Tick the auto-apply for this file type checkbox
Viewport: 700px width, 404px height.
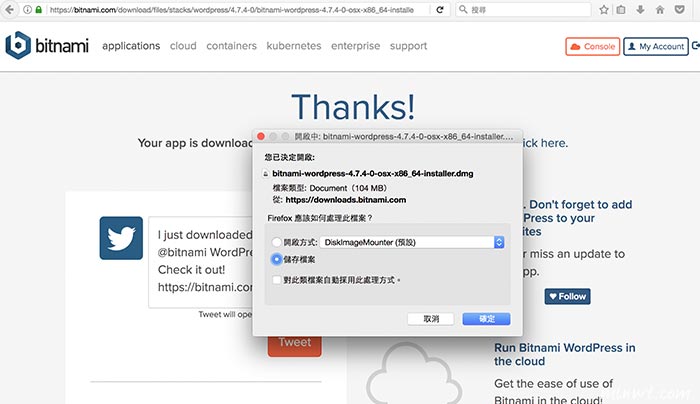pos(276,280)
